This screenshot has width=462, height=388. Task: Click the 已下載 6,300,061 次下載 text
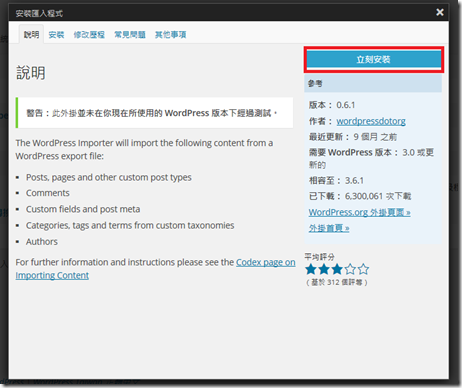(x=360, y=196)
